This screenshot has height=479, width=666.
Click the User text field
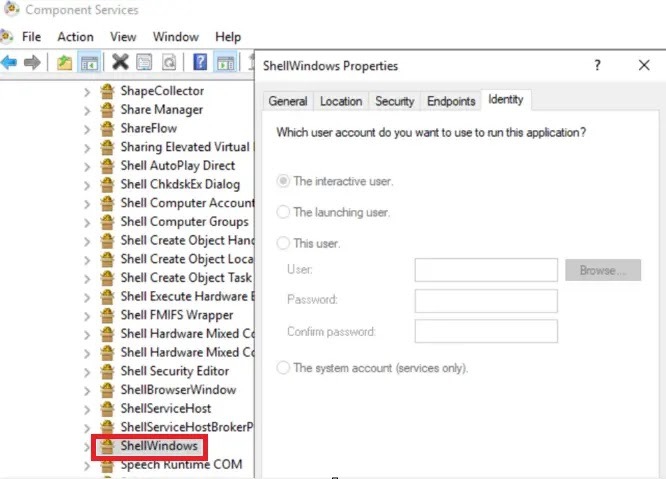[x=486, y=270]
